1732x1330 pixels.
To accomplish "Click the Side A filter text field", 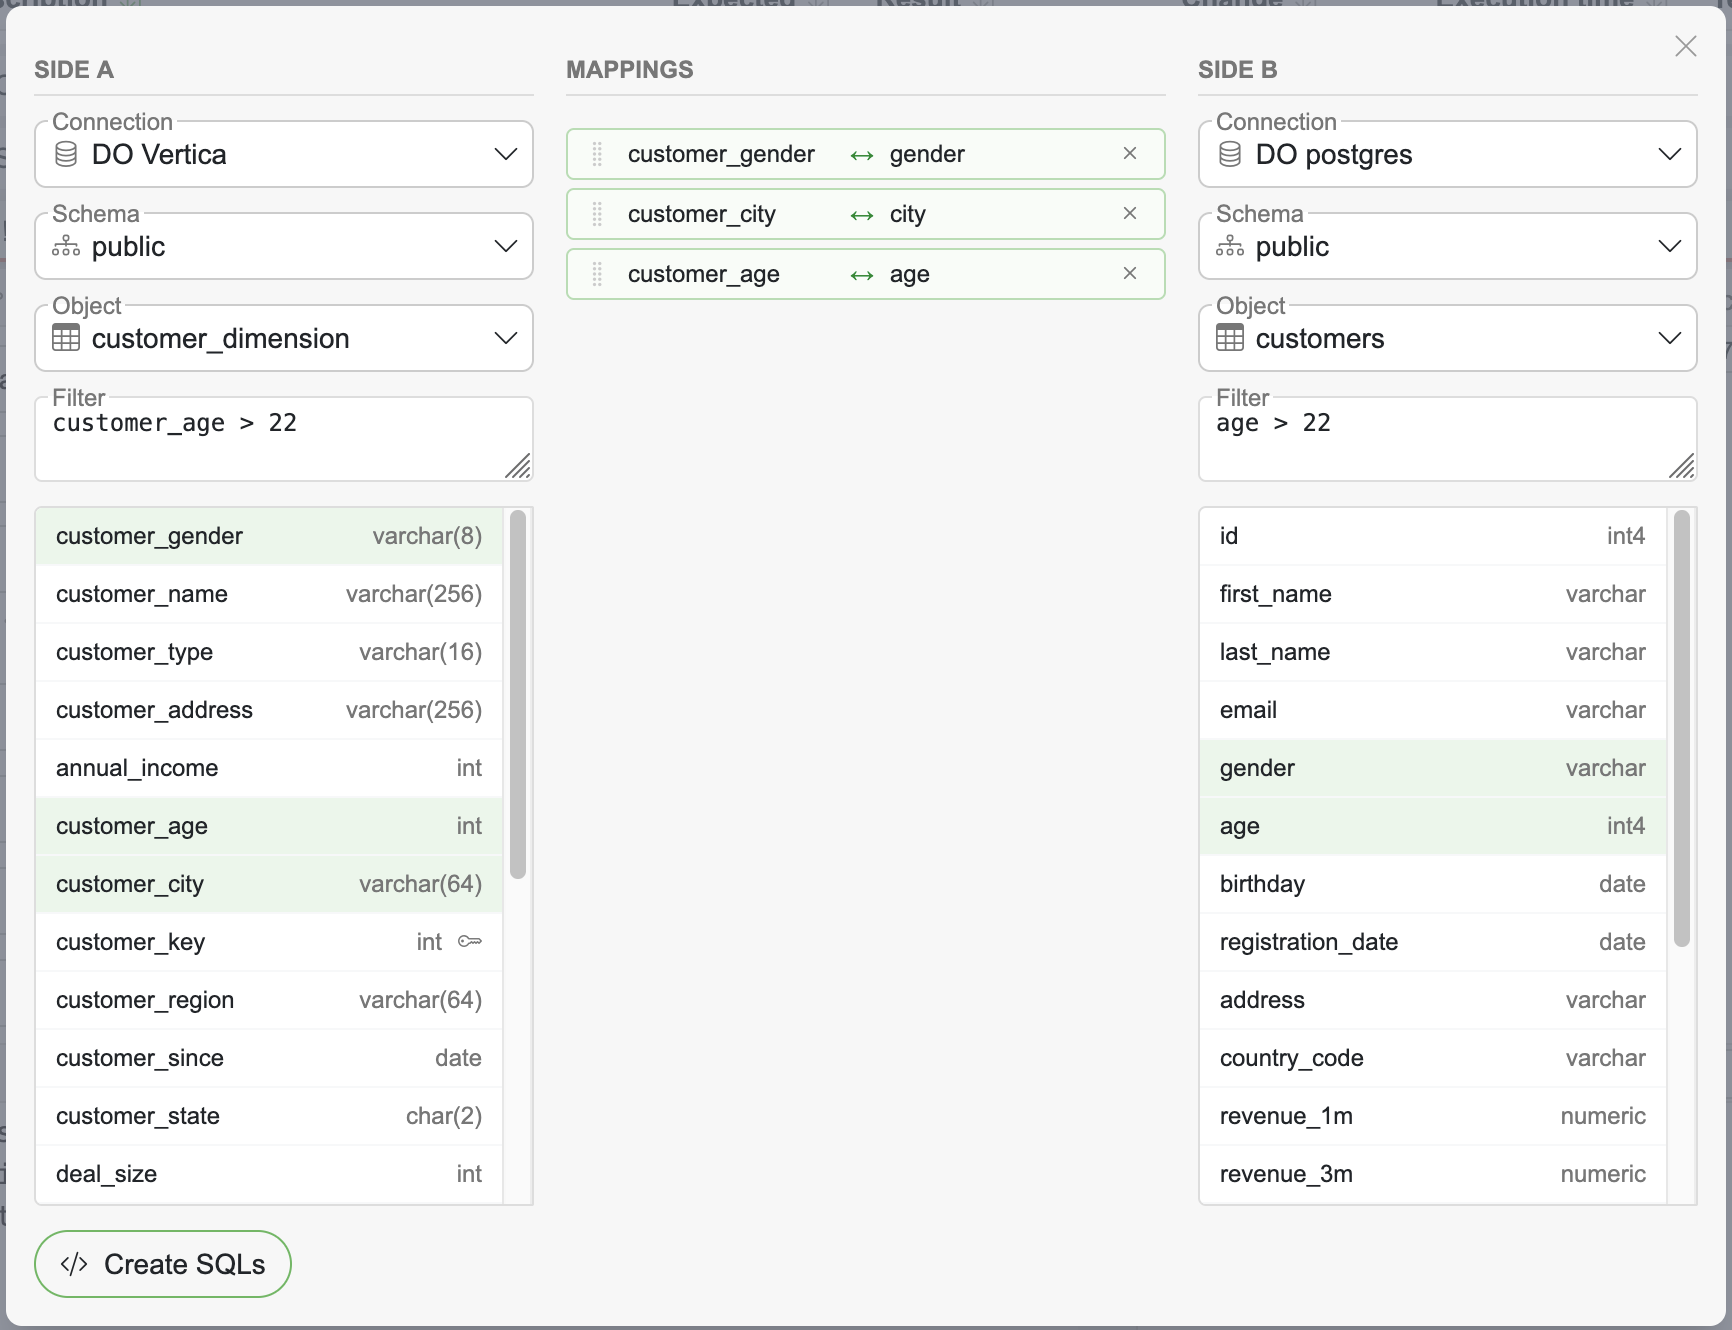I will (270, 438).
